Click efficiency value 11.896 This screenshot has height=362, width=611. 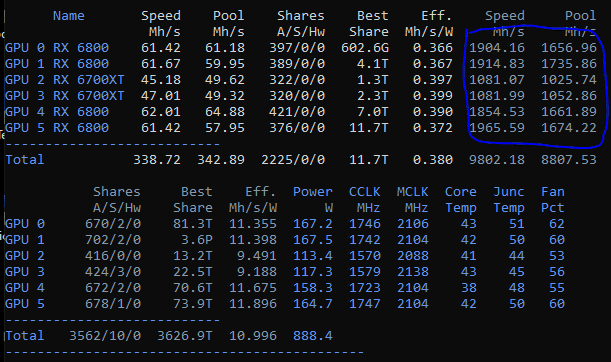click(253, 304)
